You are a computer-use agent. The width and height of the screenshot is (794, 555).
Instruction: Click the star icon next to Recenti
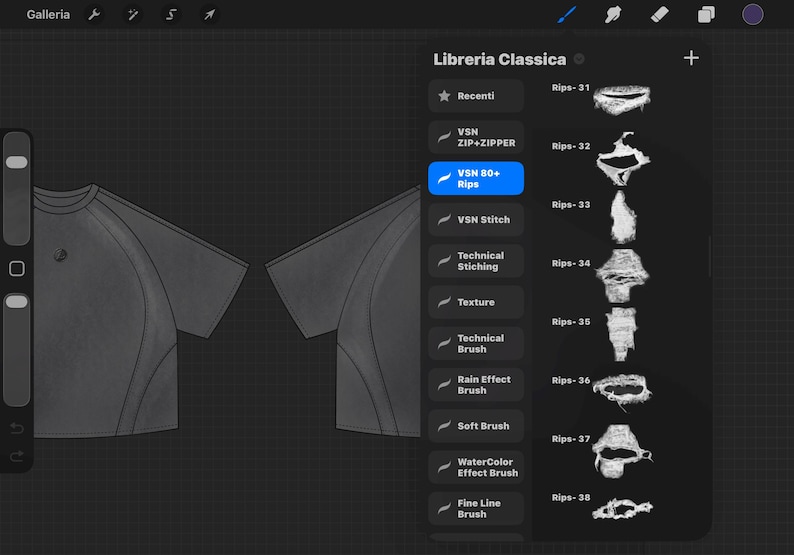tap(444, 96)
